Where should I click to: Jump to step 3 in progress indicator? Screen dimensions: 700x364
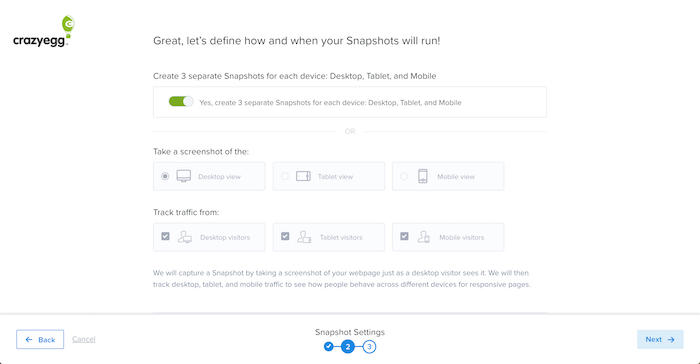[x=369, y=347]
